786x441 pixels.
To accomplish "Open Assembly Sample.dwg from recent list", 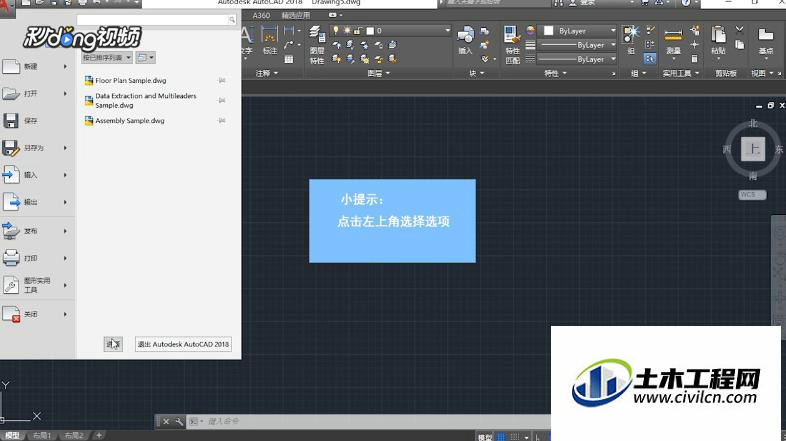I will tap(124, 121).
